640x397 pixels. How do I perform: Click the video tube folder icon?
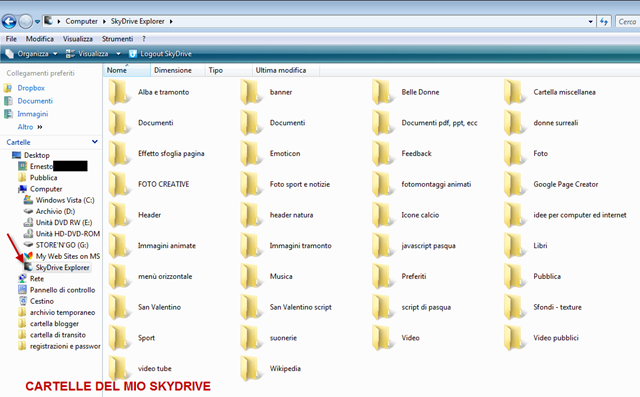(119, 368)
